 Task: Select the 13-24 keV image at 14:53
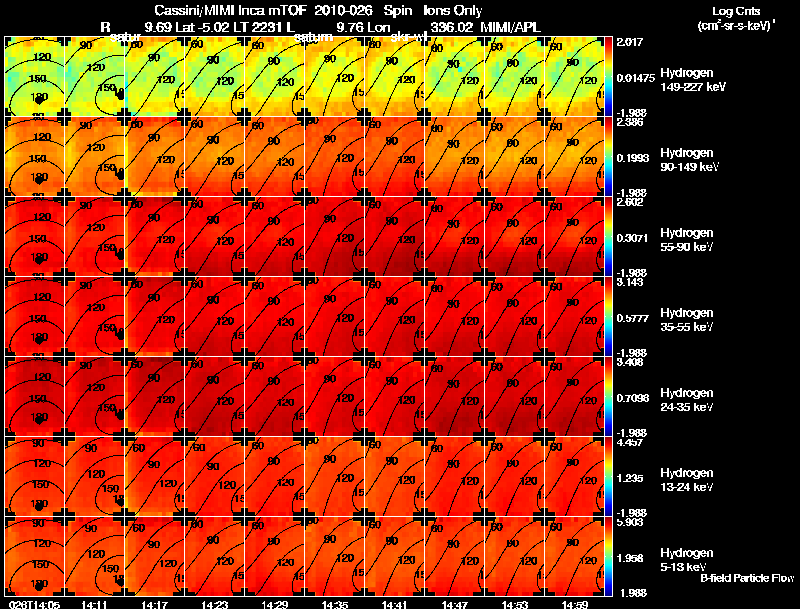coord(515,477)
